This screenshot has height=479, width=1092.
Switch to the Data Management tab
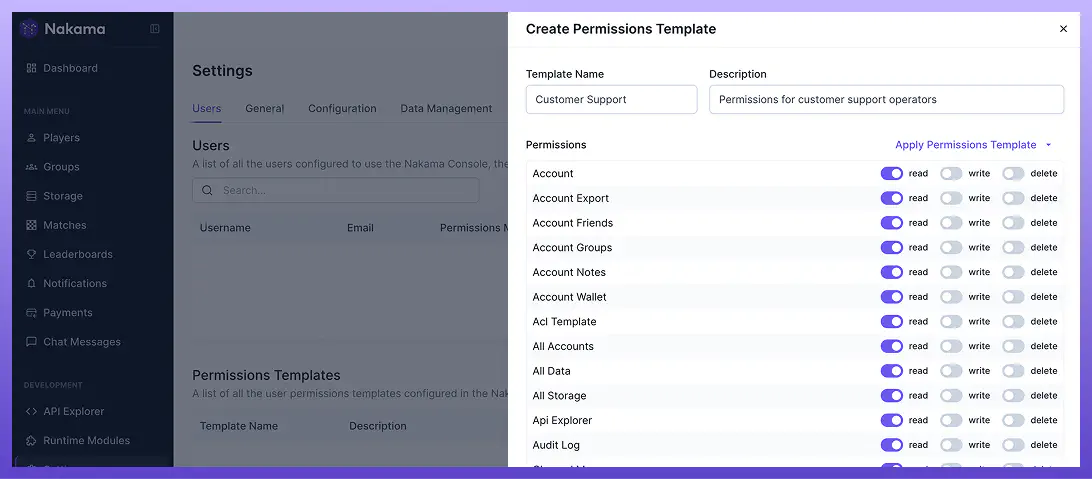pos(446,109)
